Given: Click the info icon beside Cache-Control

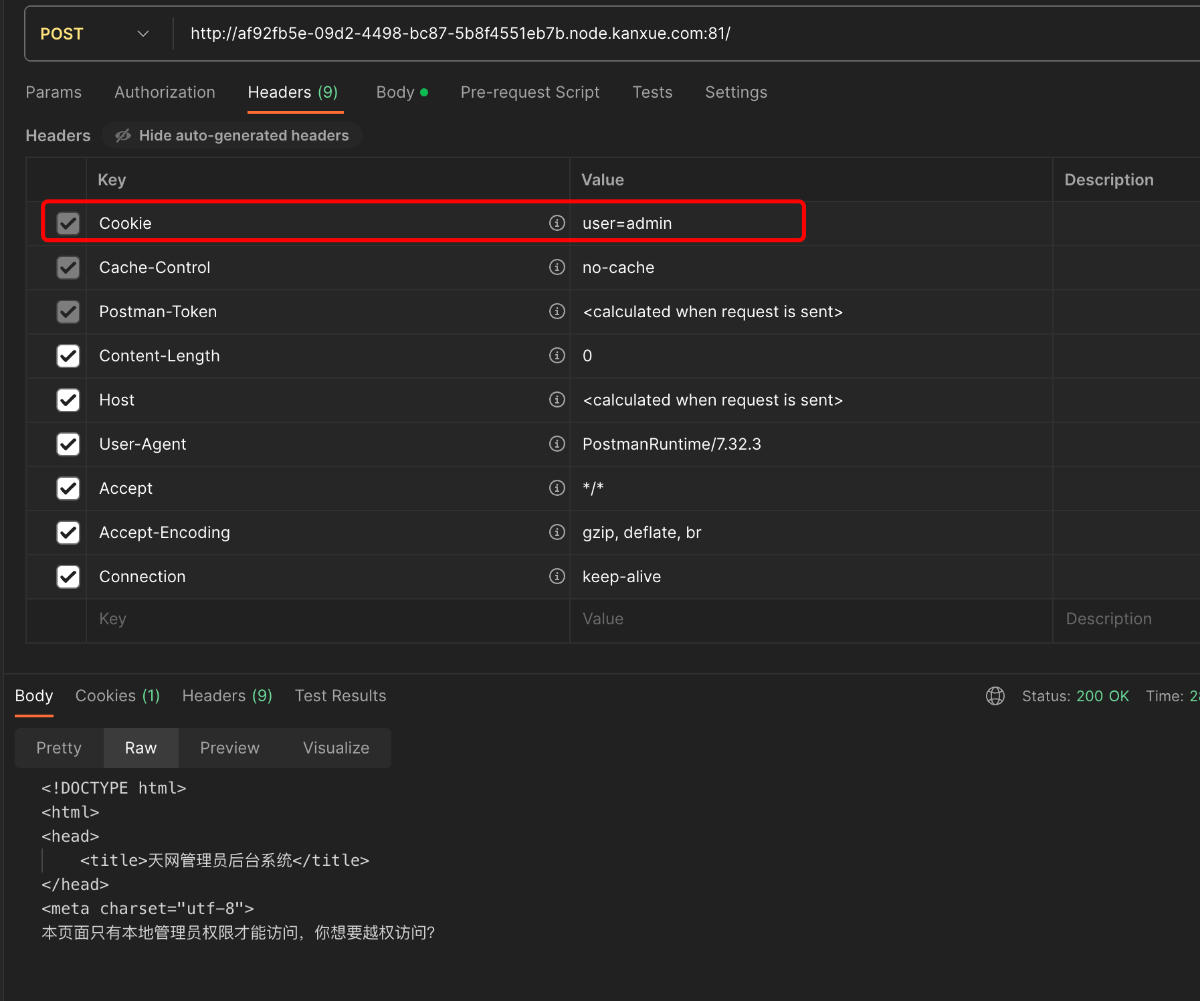Looking at the screenshot, I should pyautogui.click(x=557, y=267).
